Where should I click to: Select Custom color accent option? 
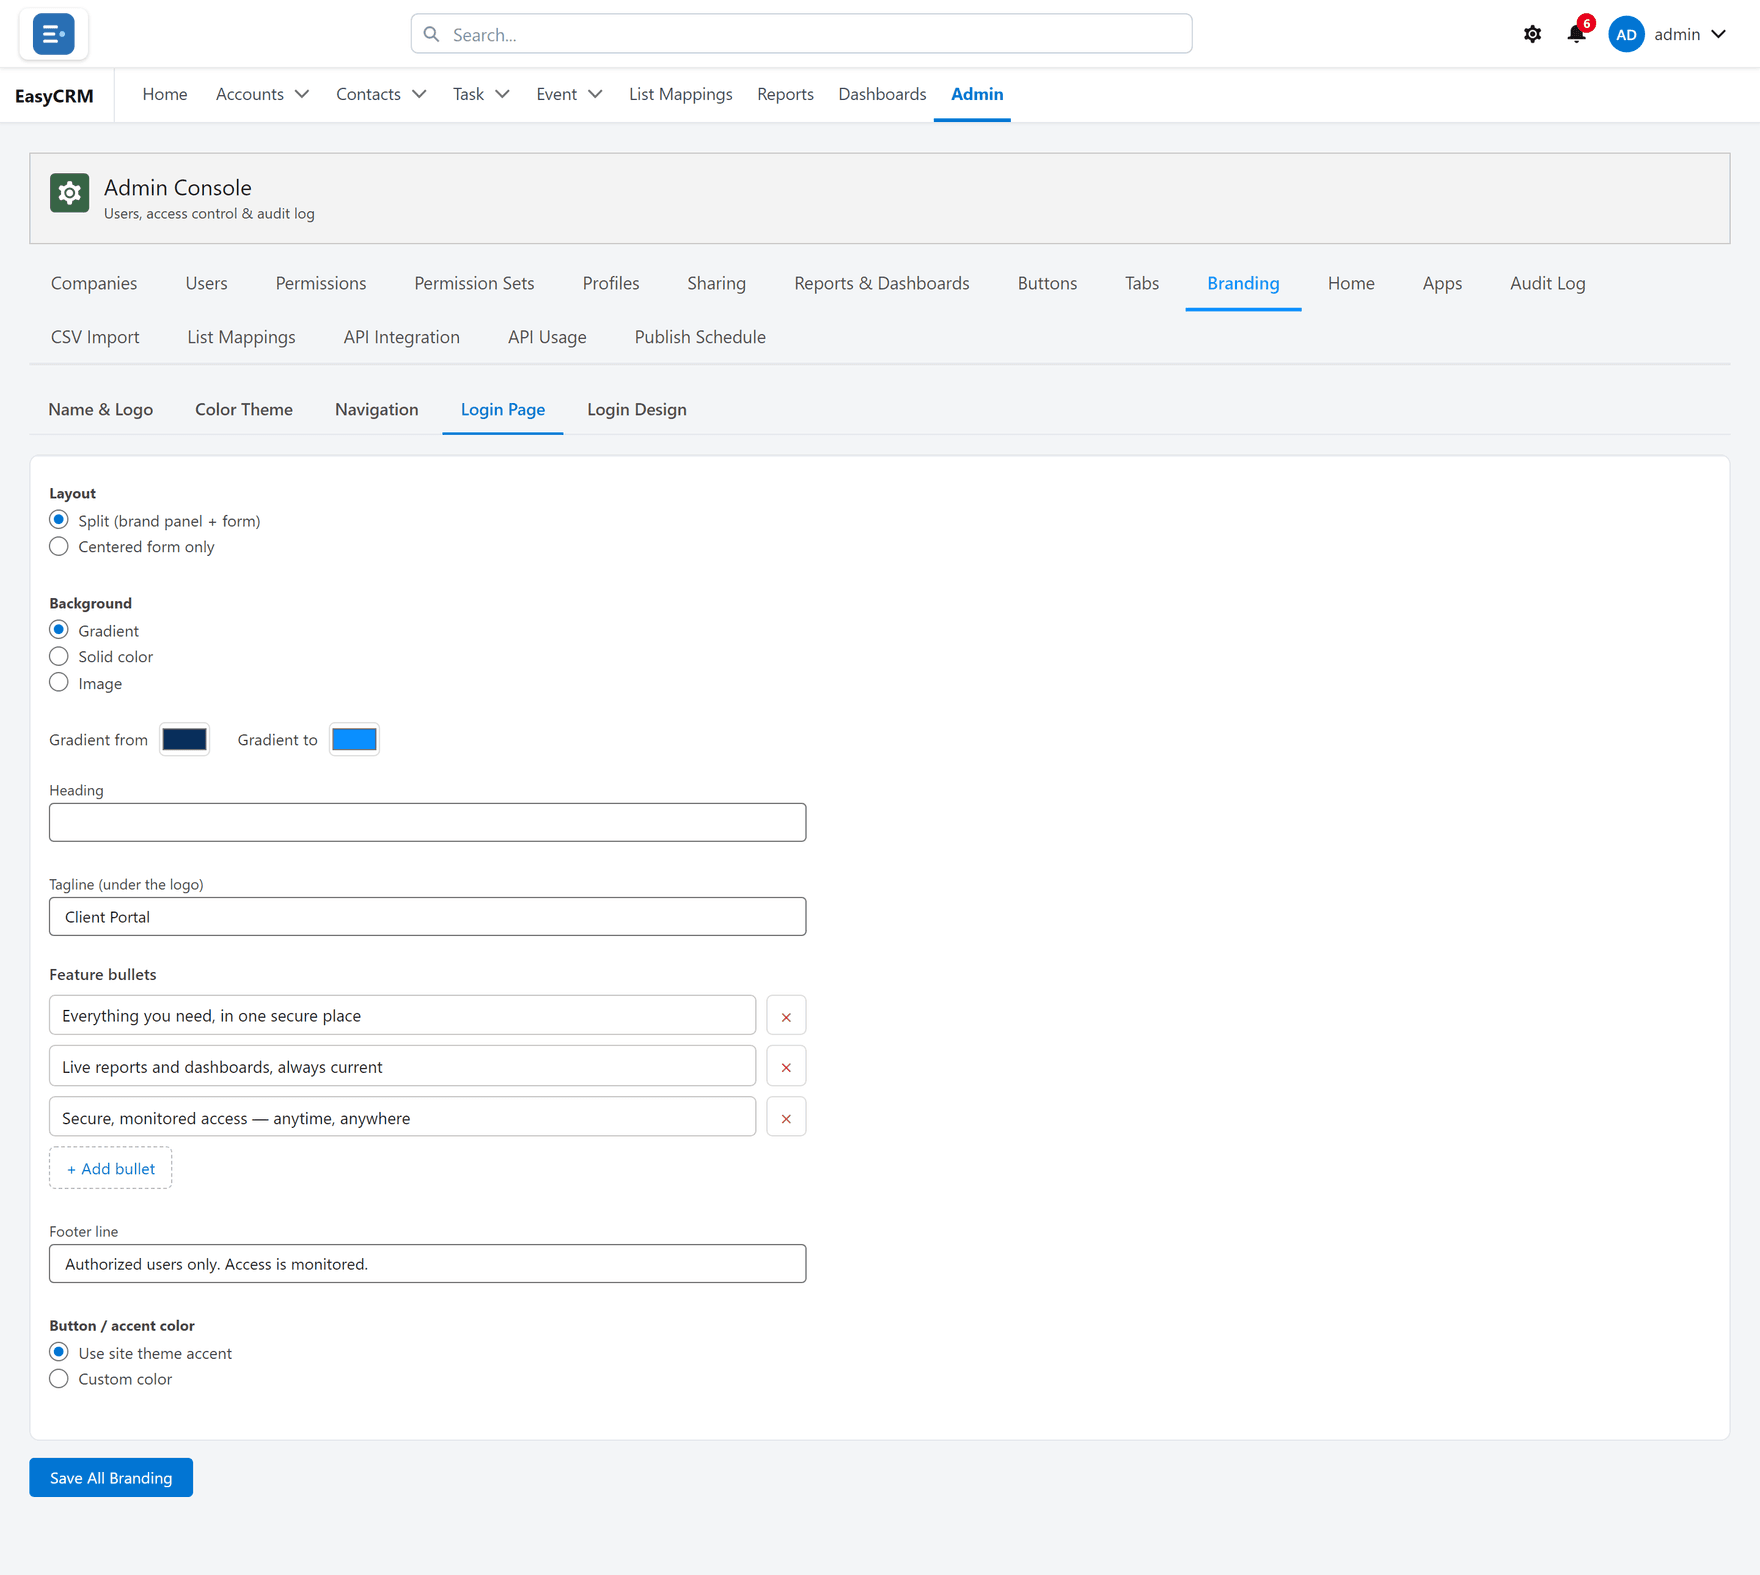pyautogui.click(x=59, y=1379)
